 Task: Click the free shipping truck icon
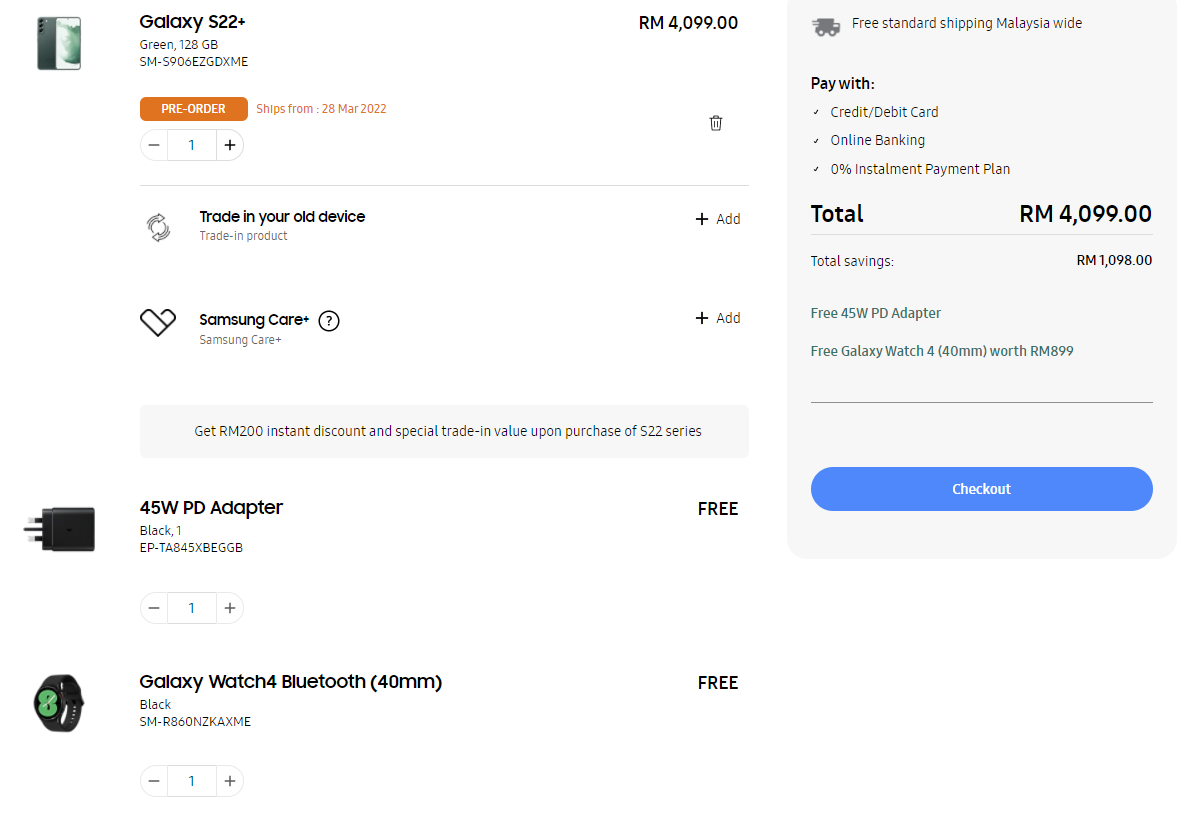tap(826, 27)
